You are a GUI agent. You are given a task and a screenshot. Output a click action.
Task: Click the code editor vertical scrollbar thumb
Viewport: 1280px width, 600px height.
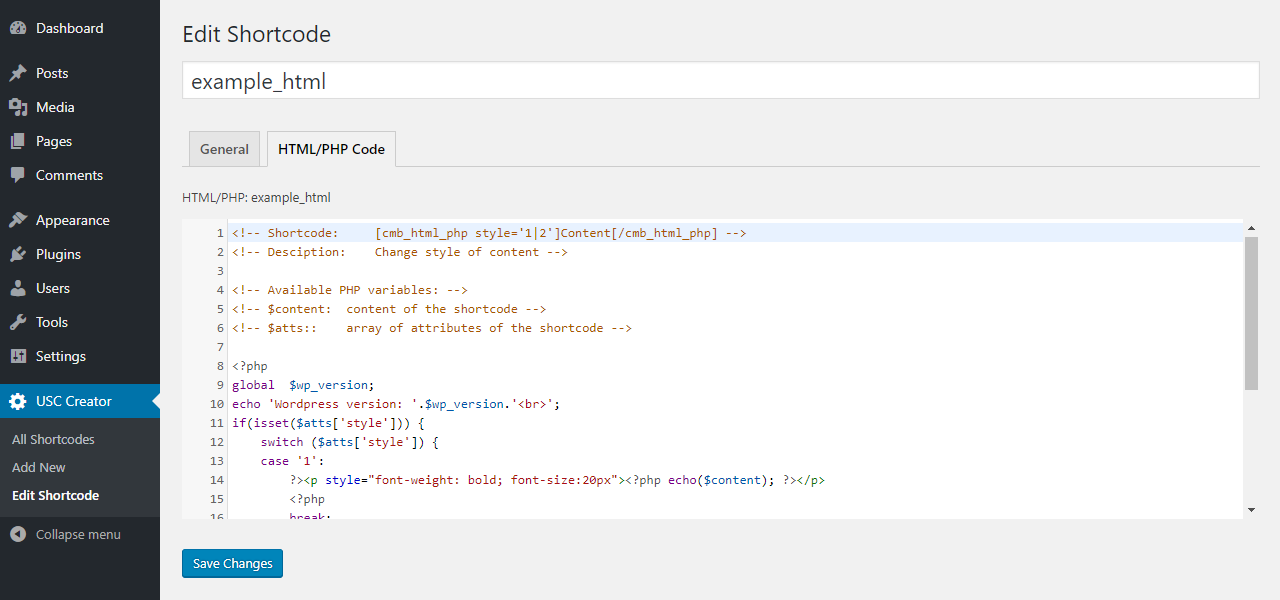click(1251, 313)
